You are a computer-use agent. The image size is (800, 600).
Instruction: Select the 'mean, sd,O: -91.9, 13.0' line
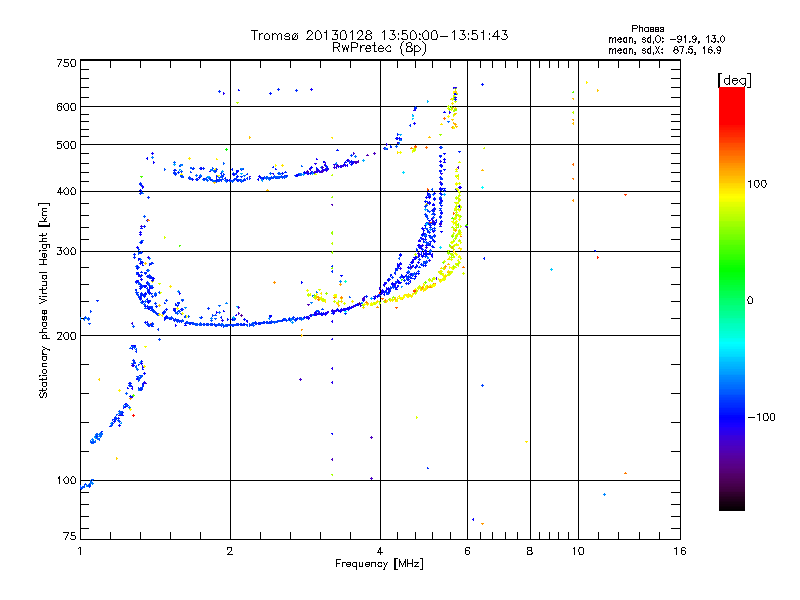[666, 39]
